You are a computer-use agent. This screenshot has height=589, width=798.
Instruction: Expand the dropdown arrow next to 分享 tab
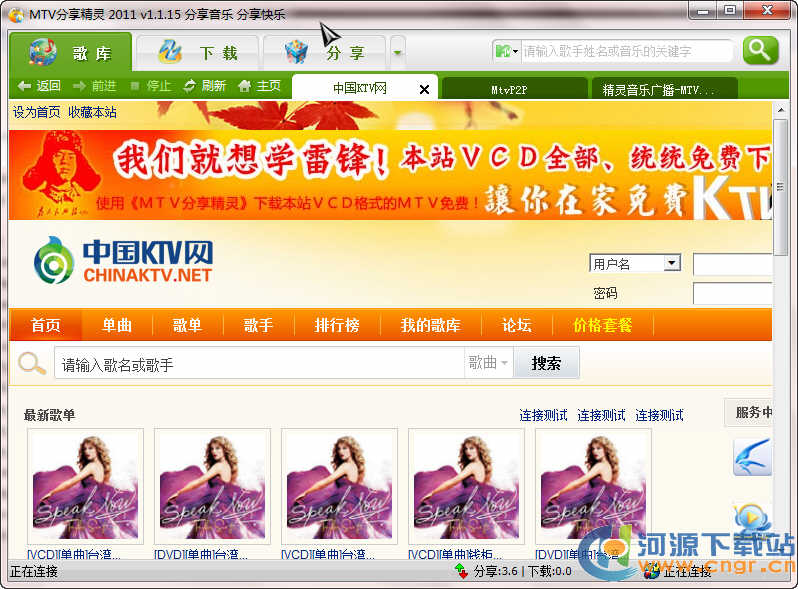click(x=397, y=52)
